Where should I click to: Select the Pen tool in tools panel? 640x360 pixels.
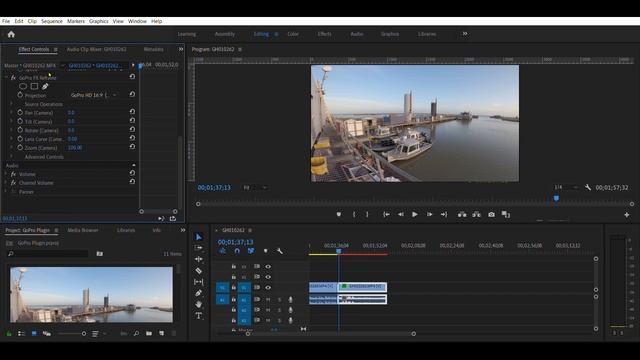[x=199, y=293]
